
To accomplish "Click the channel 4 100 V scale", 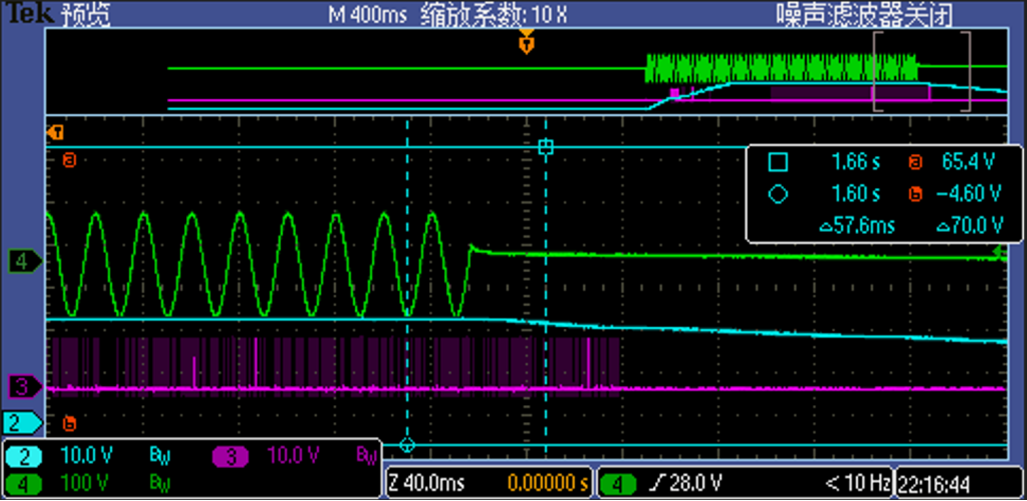I will [83, 485].
